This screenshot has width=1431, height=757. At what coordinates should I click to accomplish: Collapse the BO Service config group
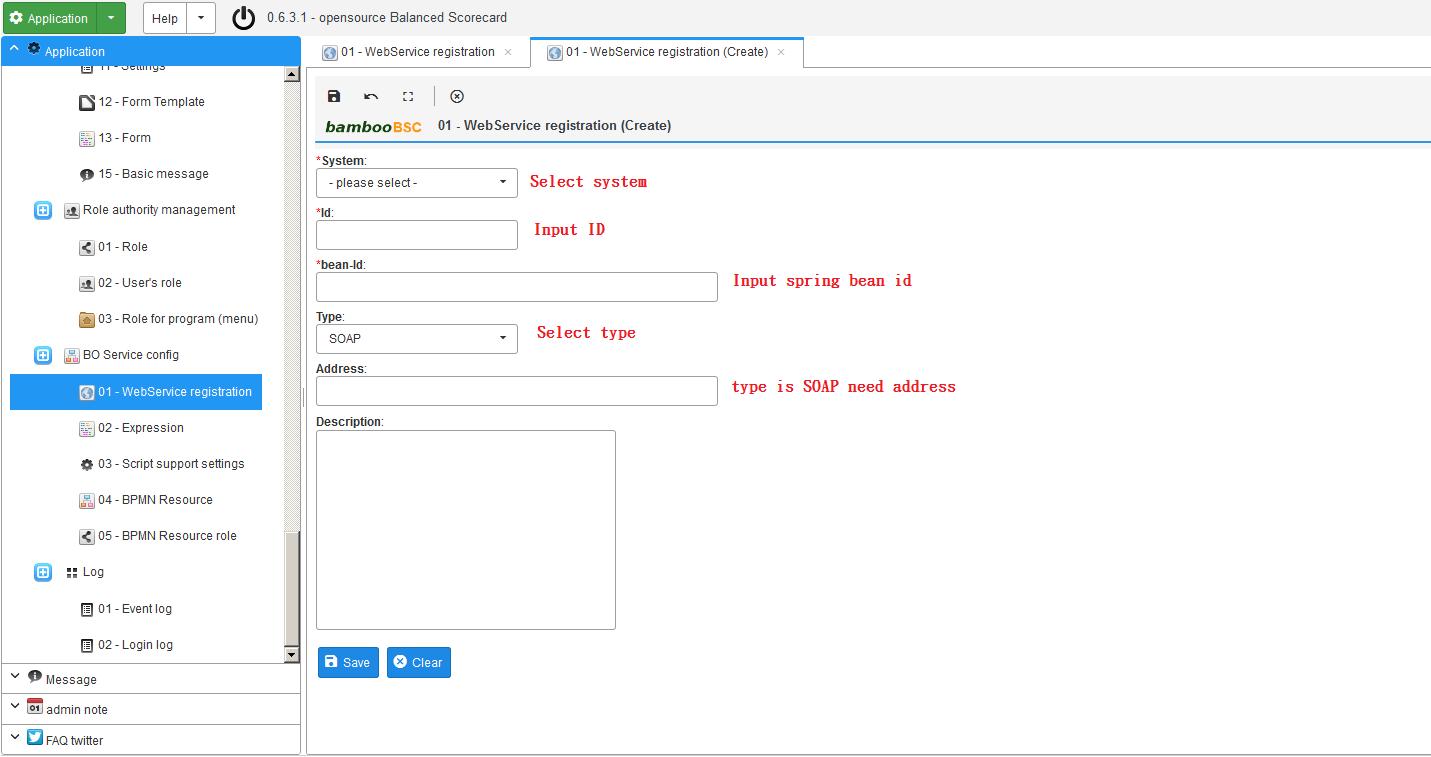point(43,355)
